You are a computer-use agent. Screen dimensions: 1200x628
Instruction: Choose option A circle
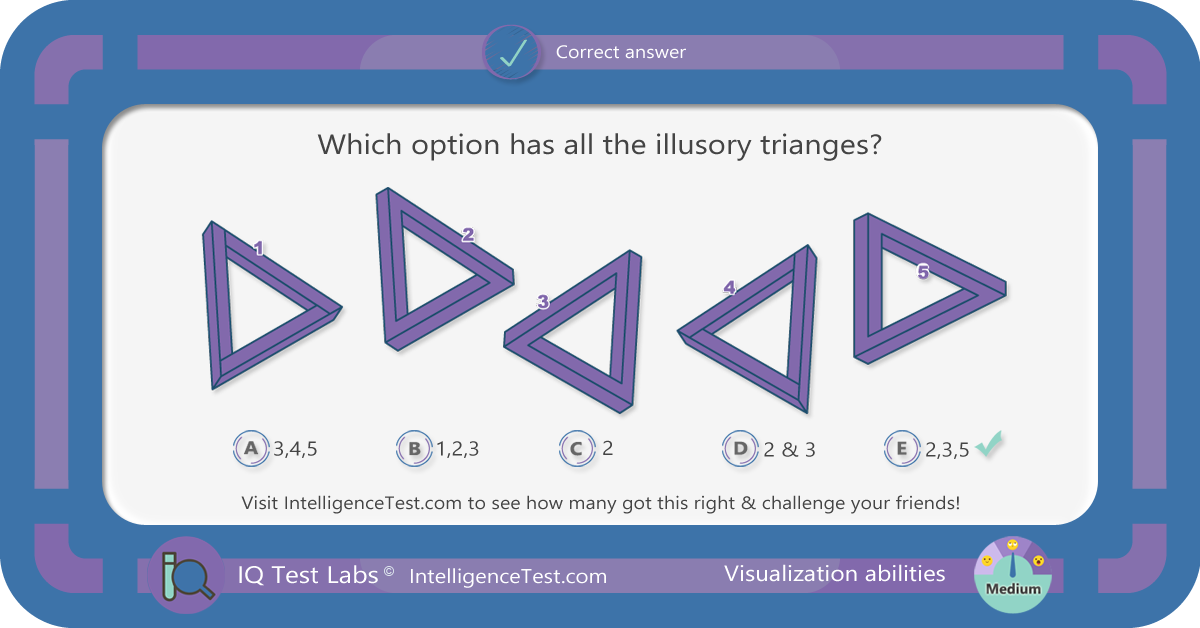pyautogui.click(x=251, y=449)
